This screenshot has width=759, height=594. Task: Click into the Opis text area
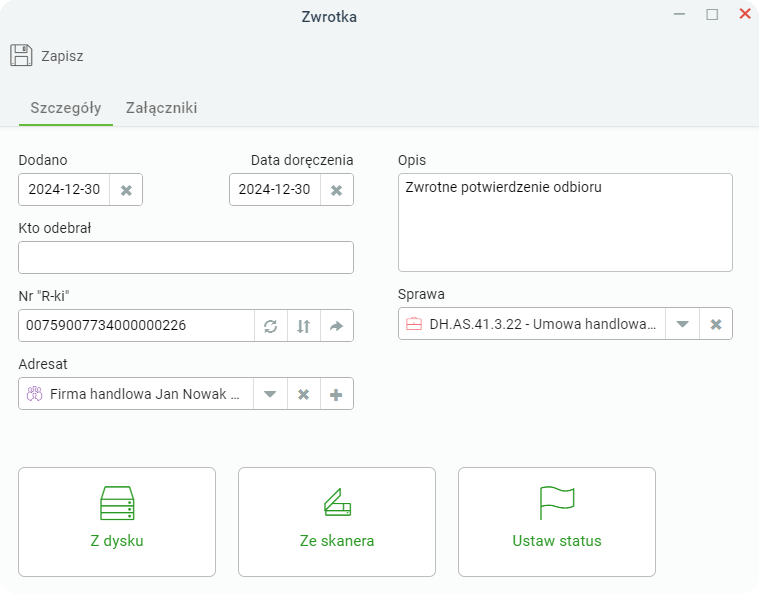[x=565, y=223]
